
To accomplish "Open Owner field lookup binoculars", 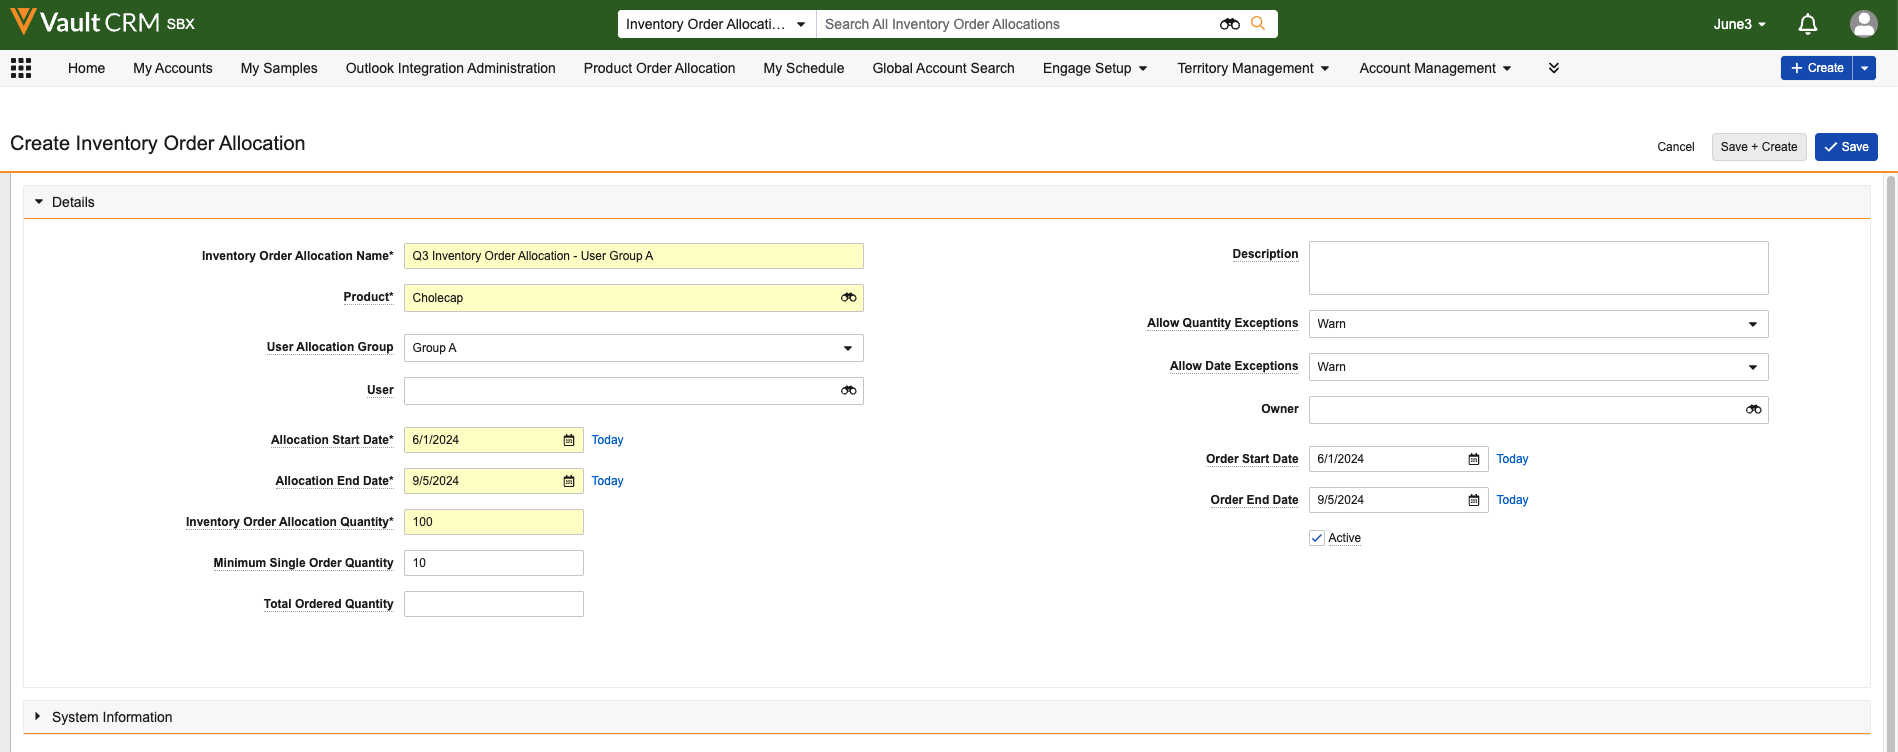I will coord(1753,410).
